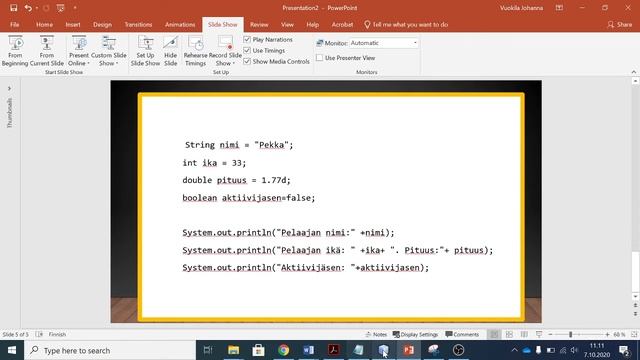Click the user name Vuokila Johanna
Image resolution: width=640 pixels, height=360 pixels.
click(521, 8)
